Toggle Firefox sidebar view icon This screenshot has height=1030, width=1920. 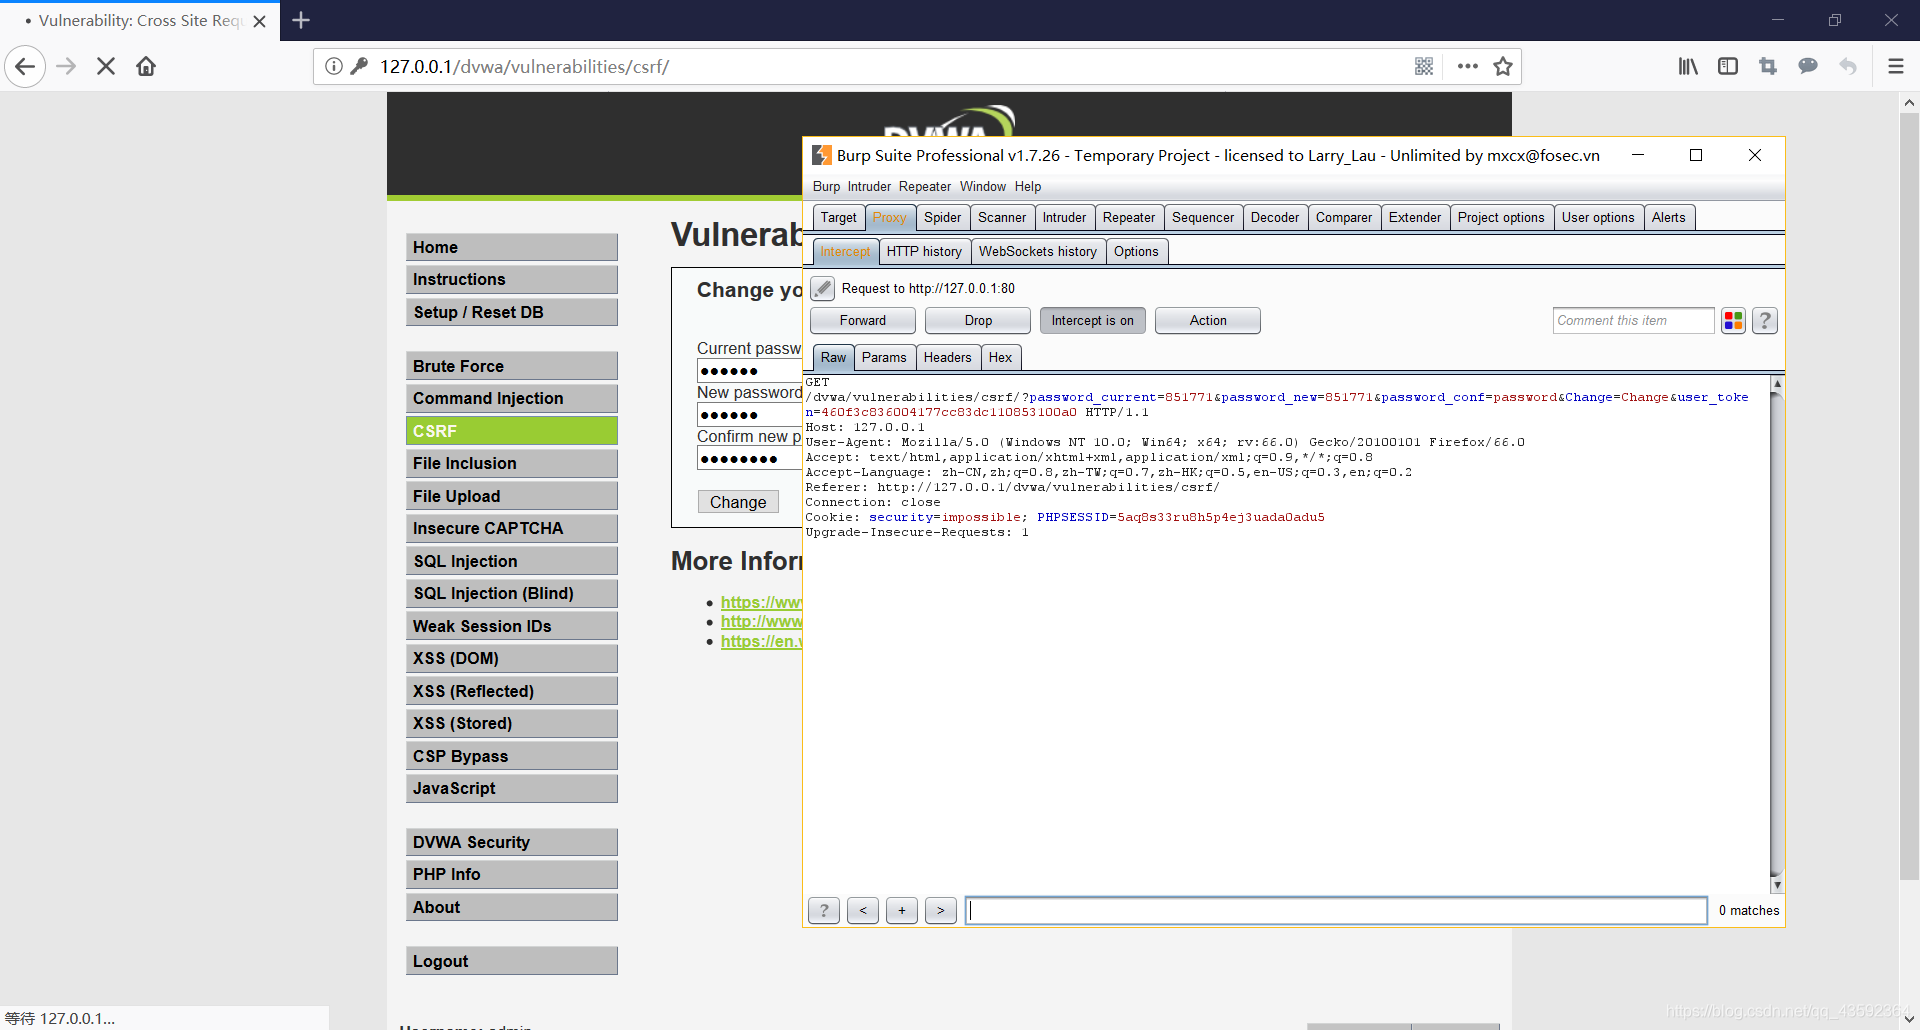pyautogui.click(x=1728, y=67)
